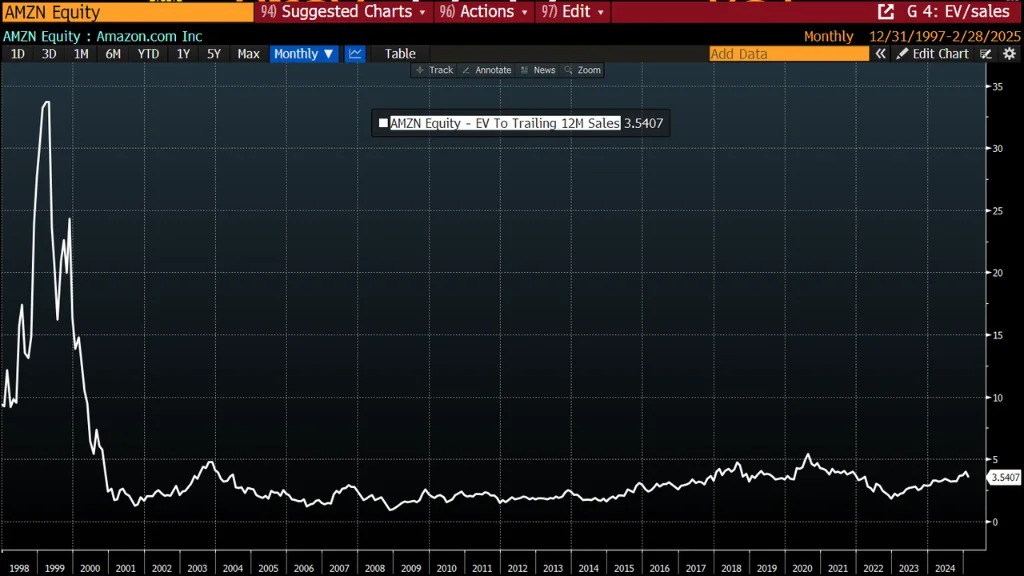Open the Monthly periodicity dropdown
The image size is (1024, 576).
click(x=304, y=54)
